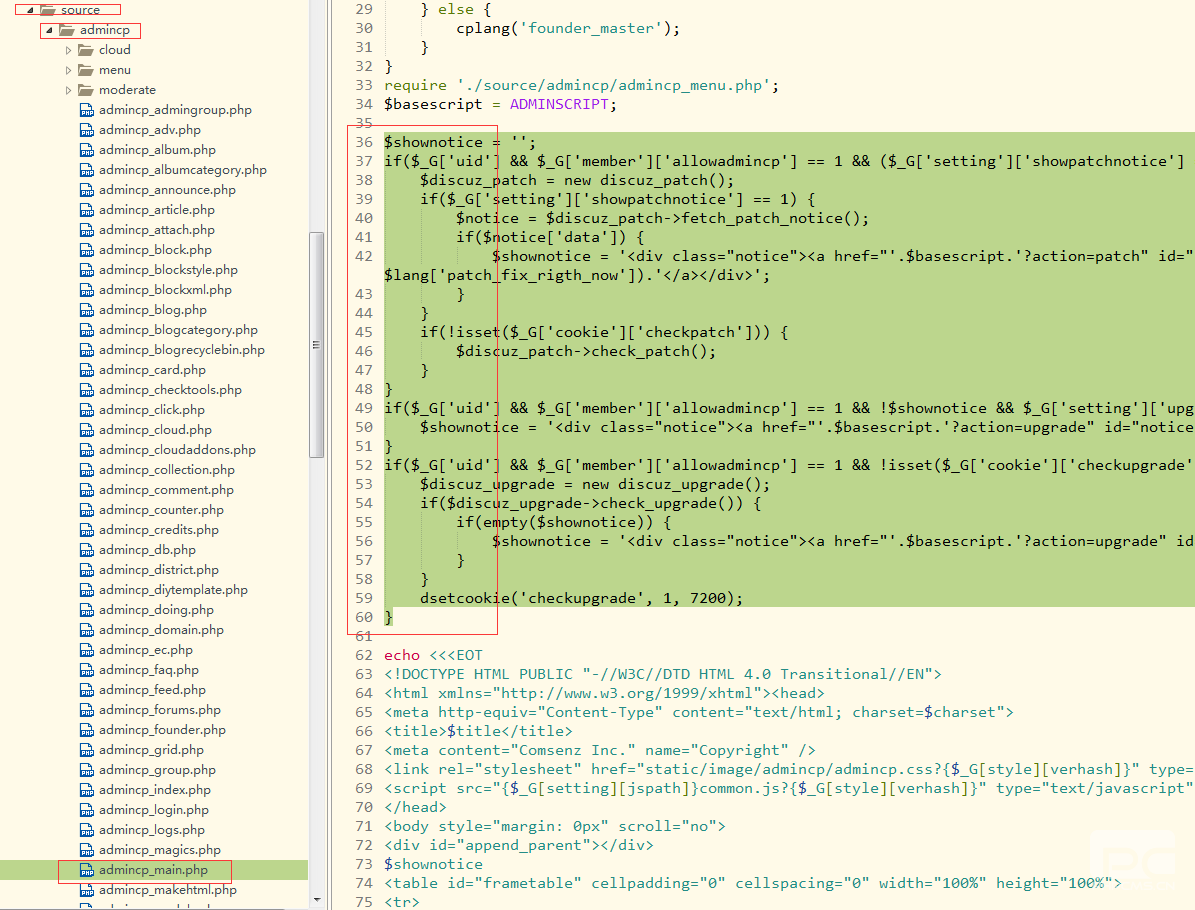The image size is (1195, 910).
Task: Open admincp_index.php in the file tree
Action: click(154, 790)
